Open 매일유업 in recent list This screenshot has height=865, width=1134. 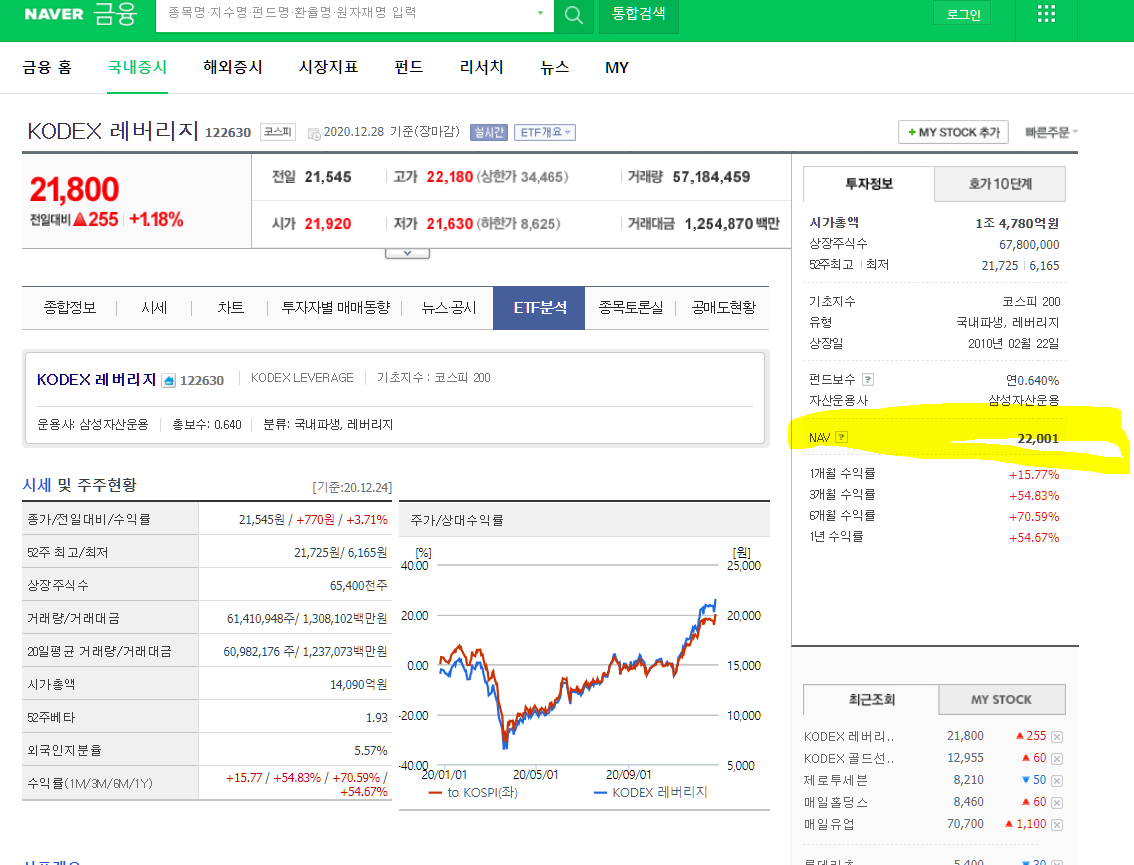tap(829, 824)
